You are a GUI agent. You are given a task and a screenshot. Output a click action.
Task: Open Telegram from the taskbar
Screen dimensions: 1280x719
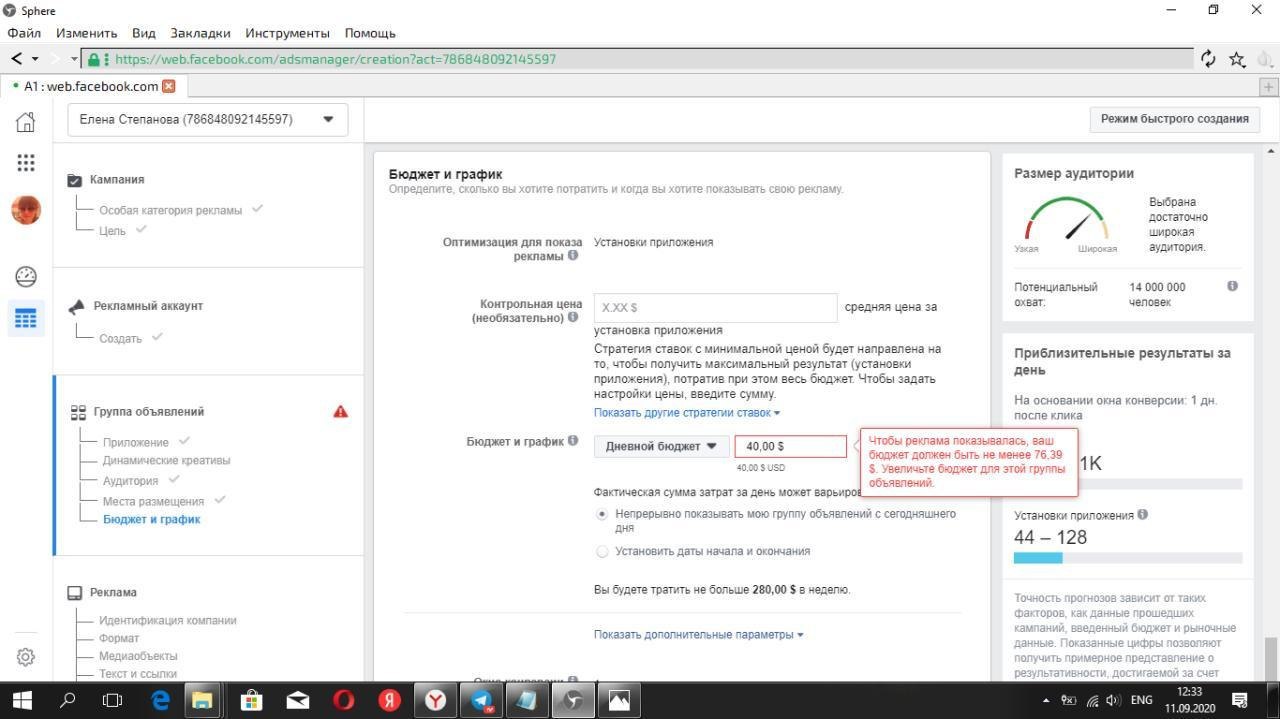(481, 700)
